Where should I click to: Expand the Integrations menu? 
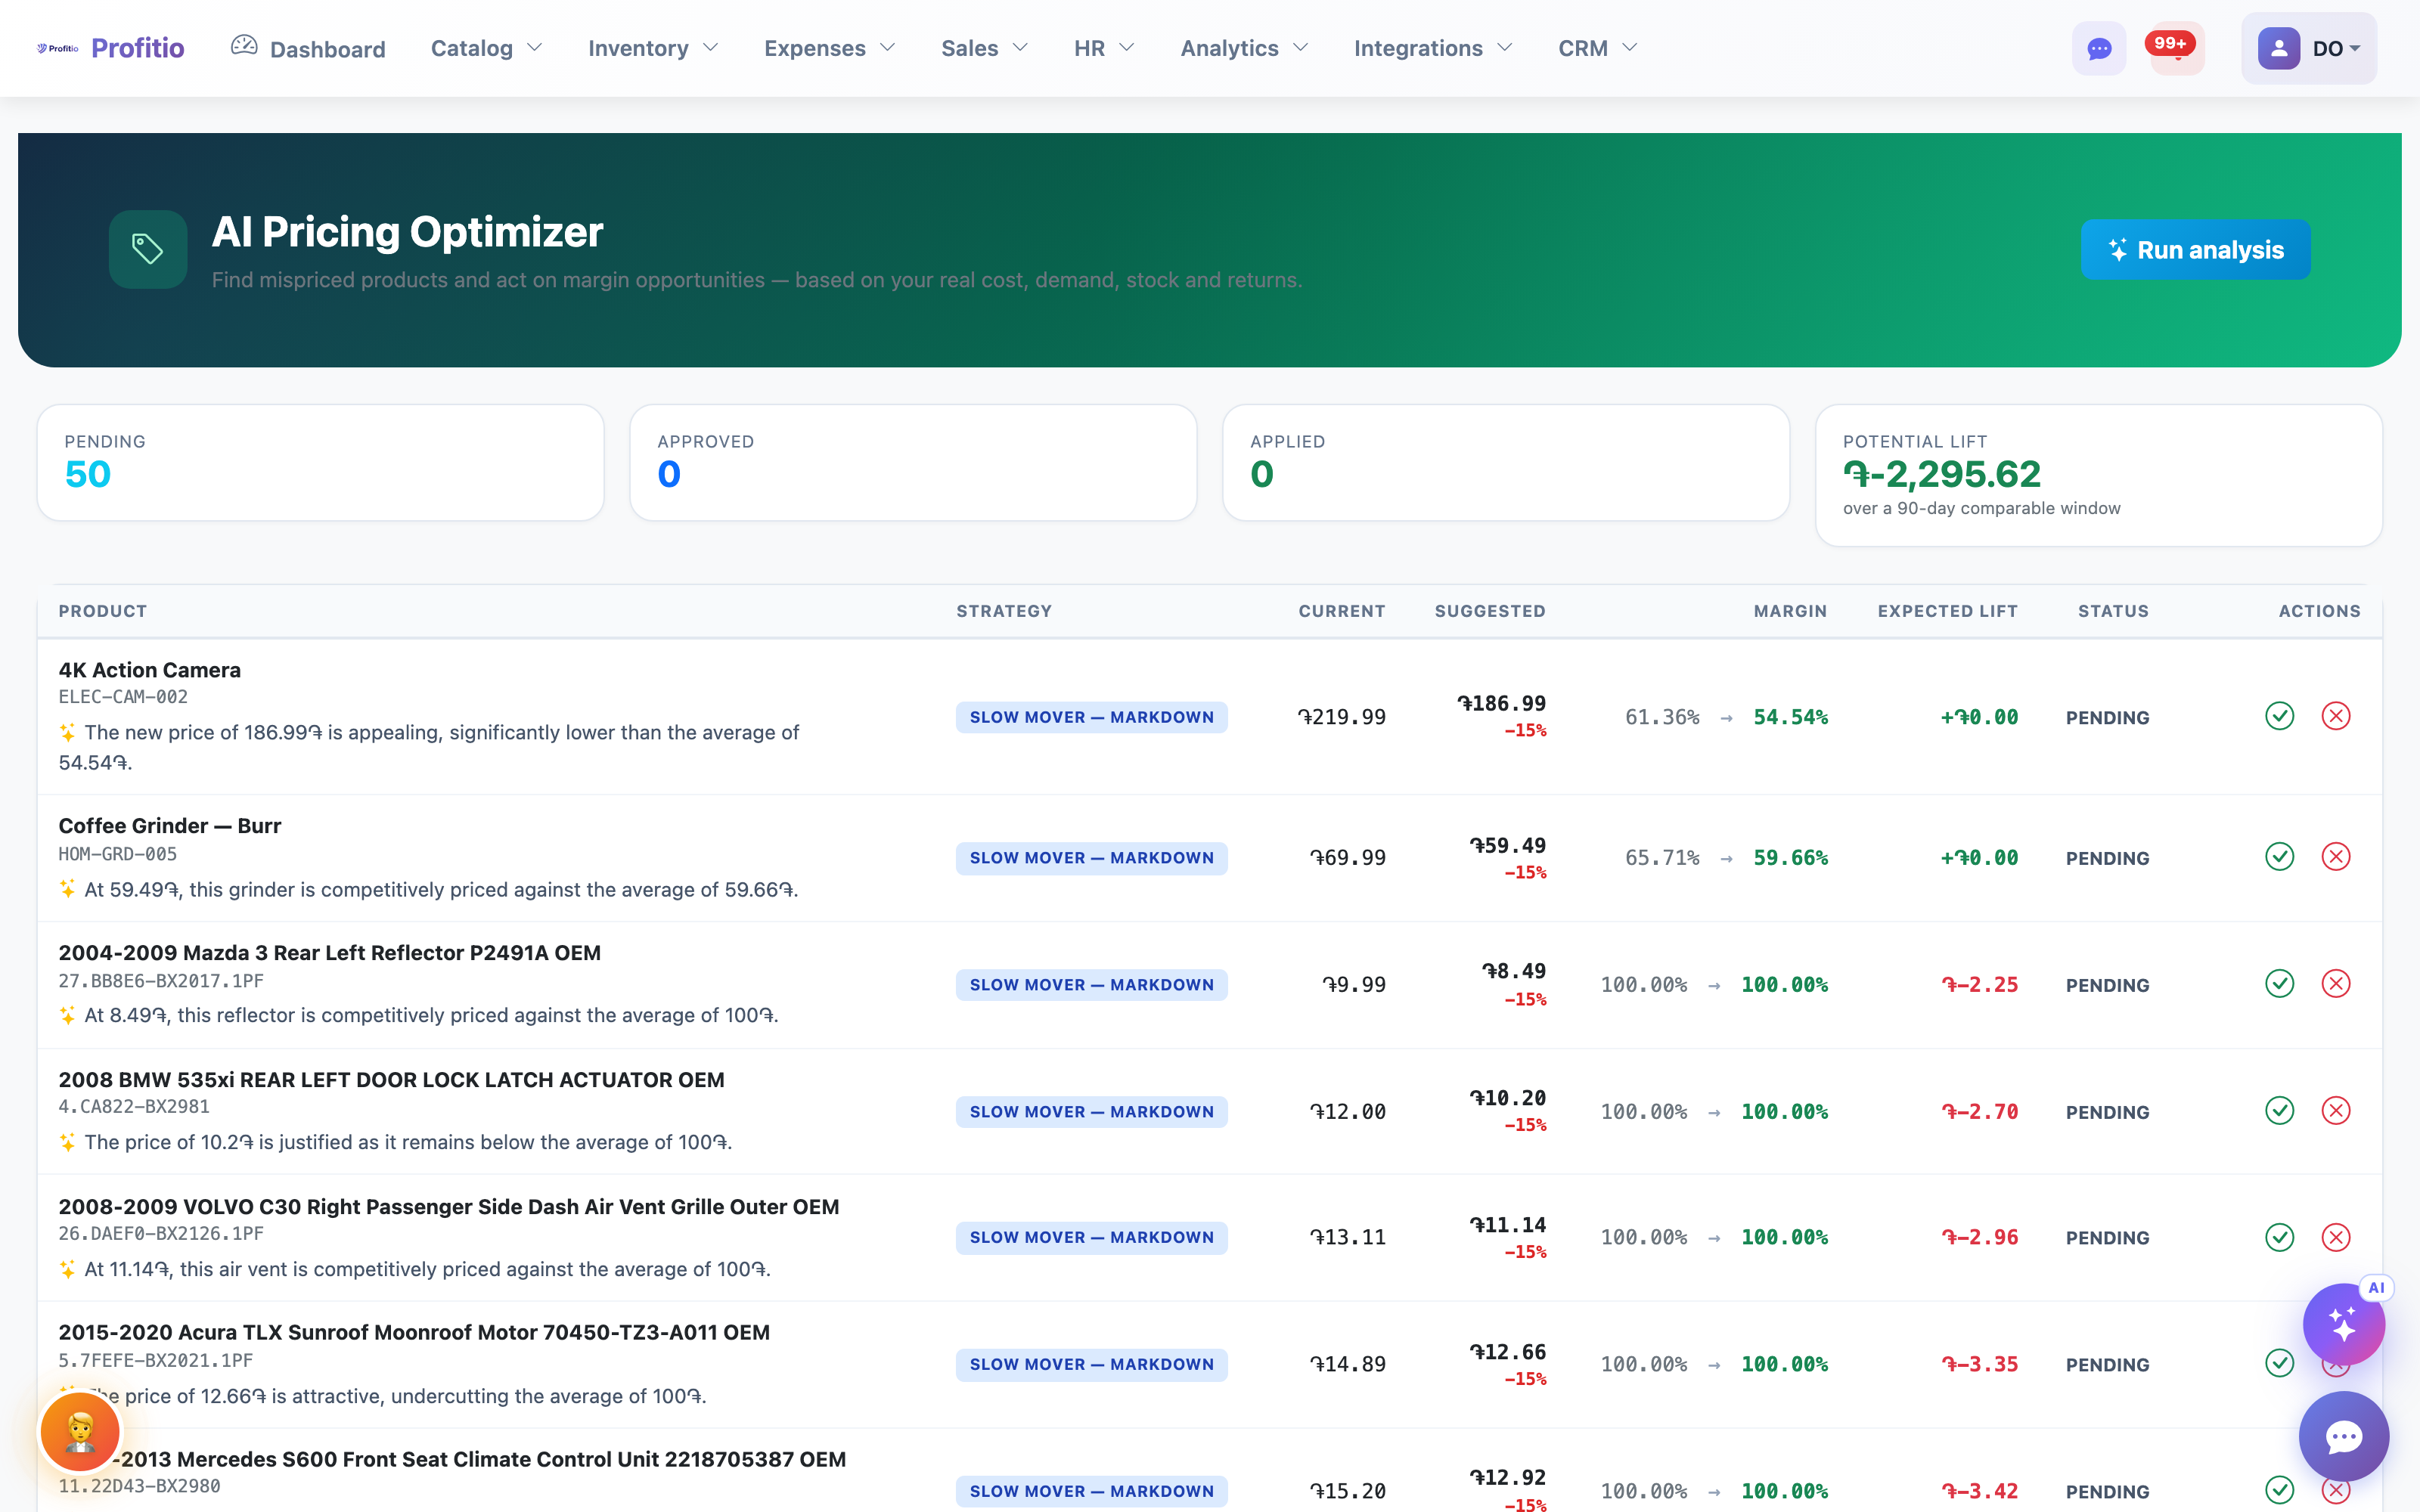coord(1433,48)
